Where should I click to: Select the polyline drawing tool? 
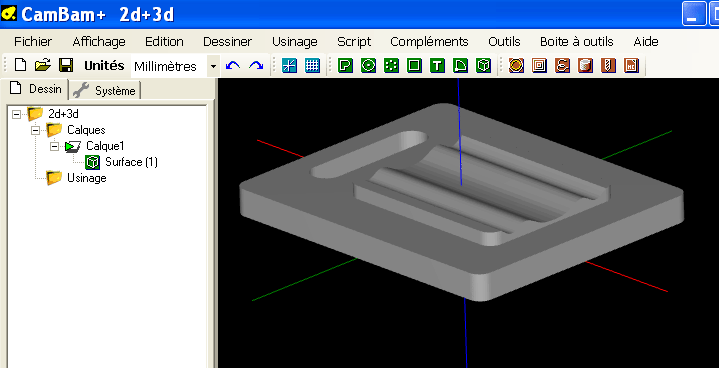[x=345, y=66]
